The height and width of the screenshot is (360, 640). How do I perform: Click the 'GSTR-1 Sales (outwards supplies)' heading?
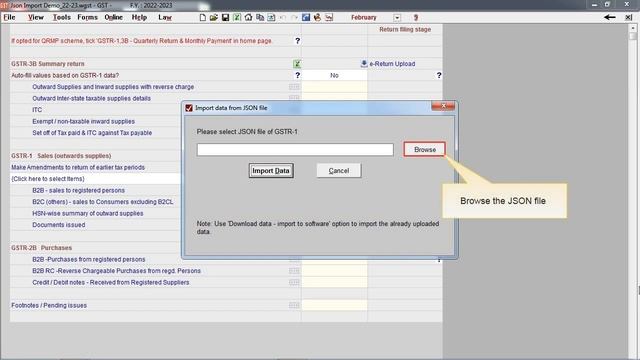pos(61,156)
